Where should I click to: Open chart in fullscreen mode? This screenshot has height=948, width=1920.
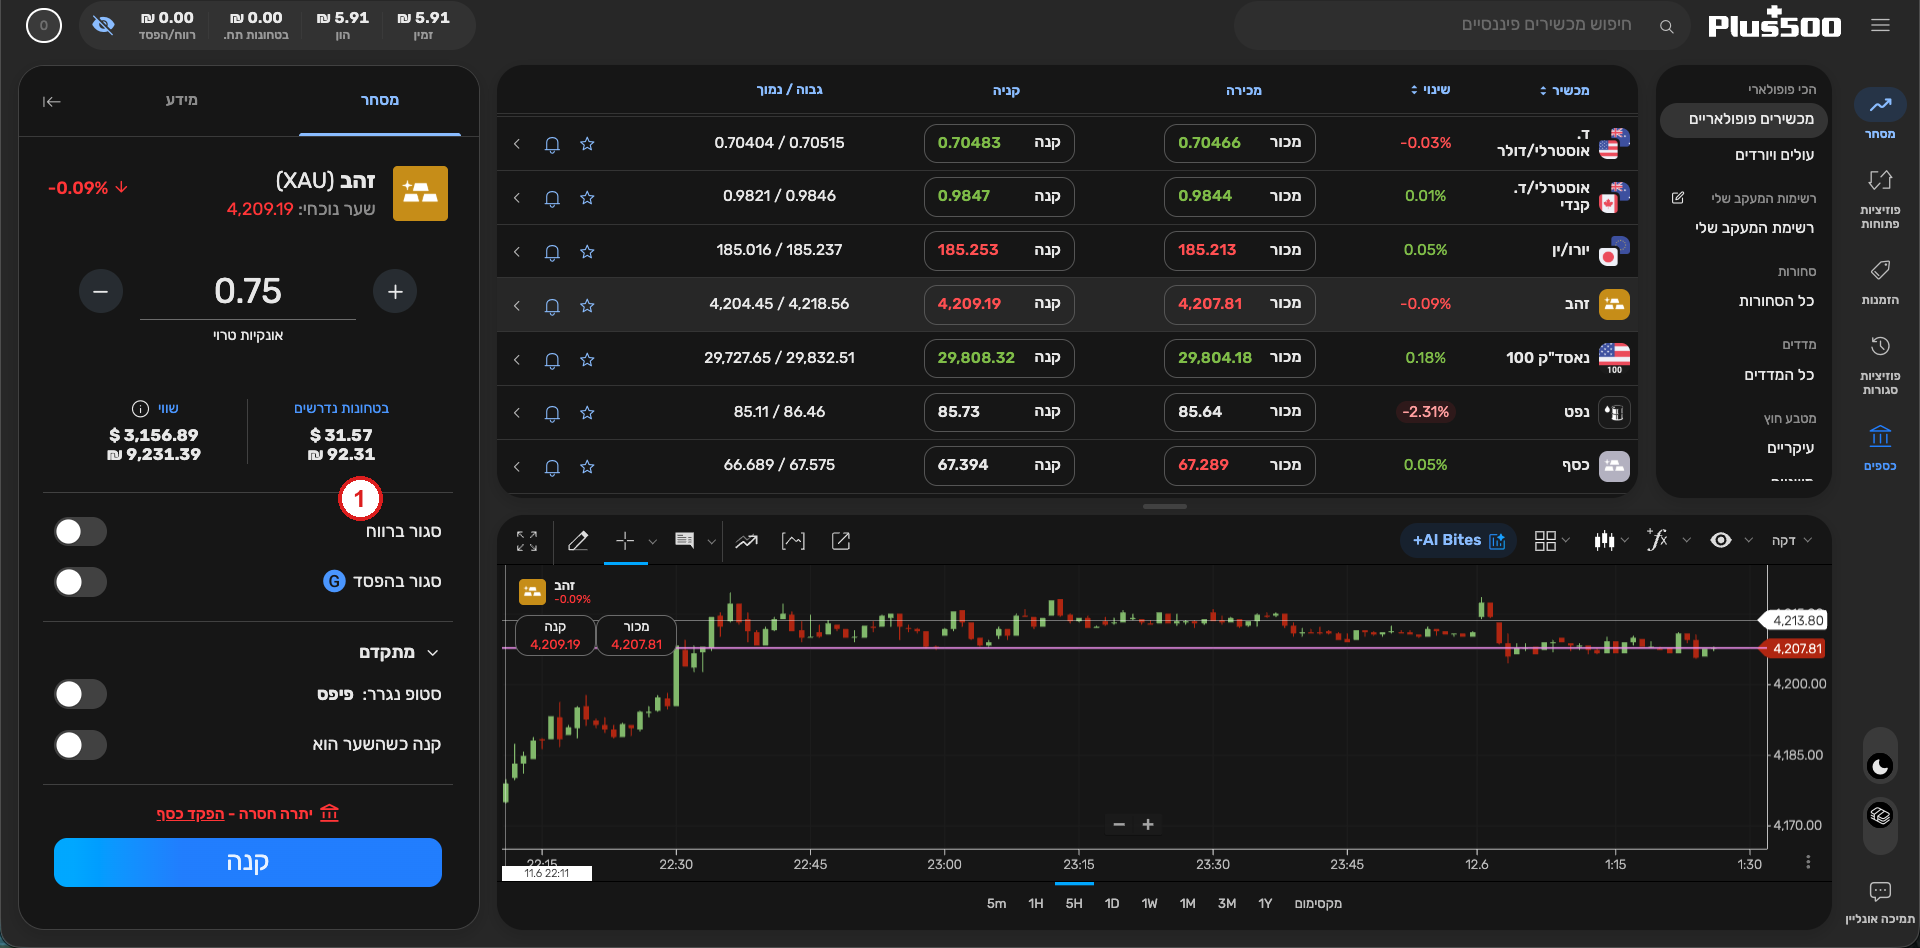[x=527, y=541]
